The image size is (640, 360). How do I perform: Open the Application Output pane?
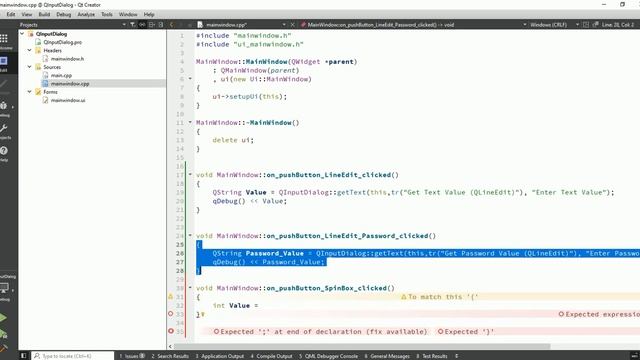click(219, 356)
